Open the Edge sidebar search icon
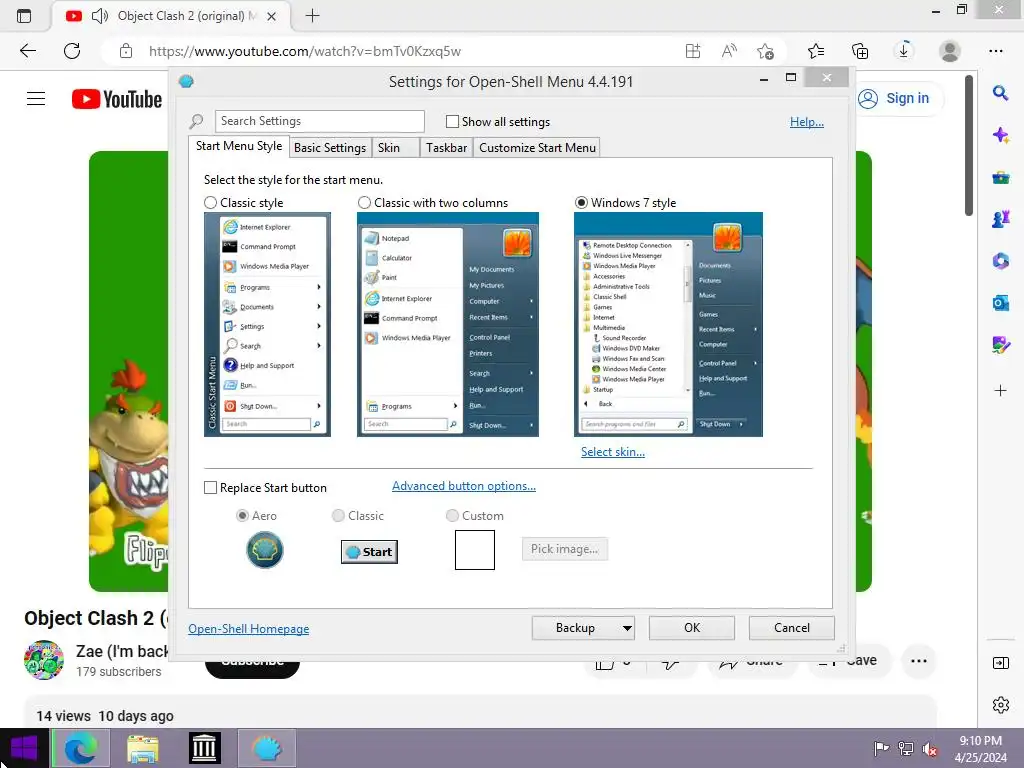 pyautogui.click(x=1000, y=93)
